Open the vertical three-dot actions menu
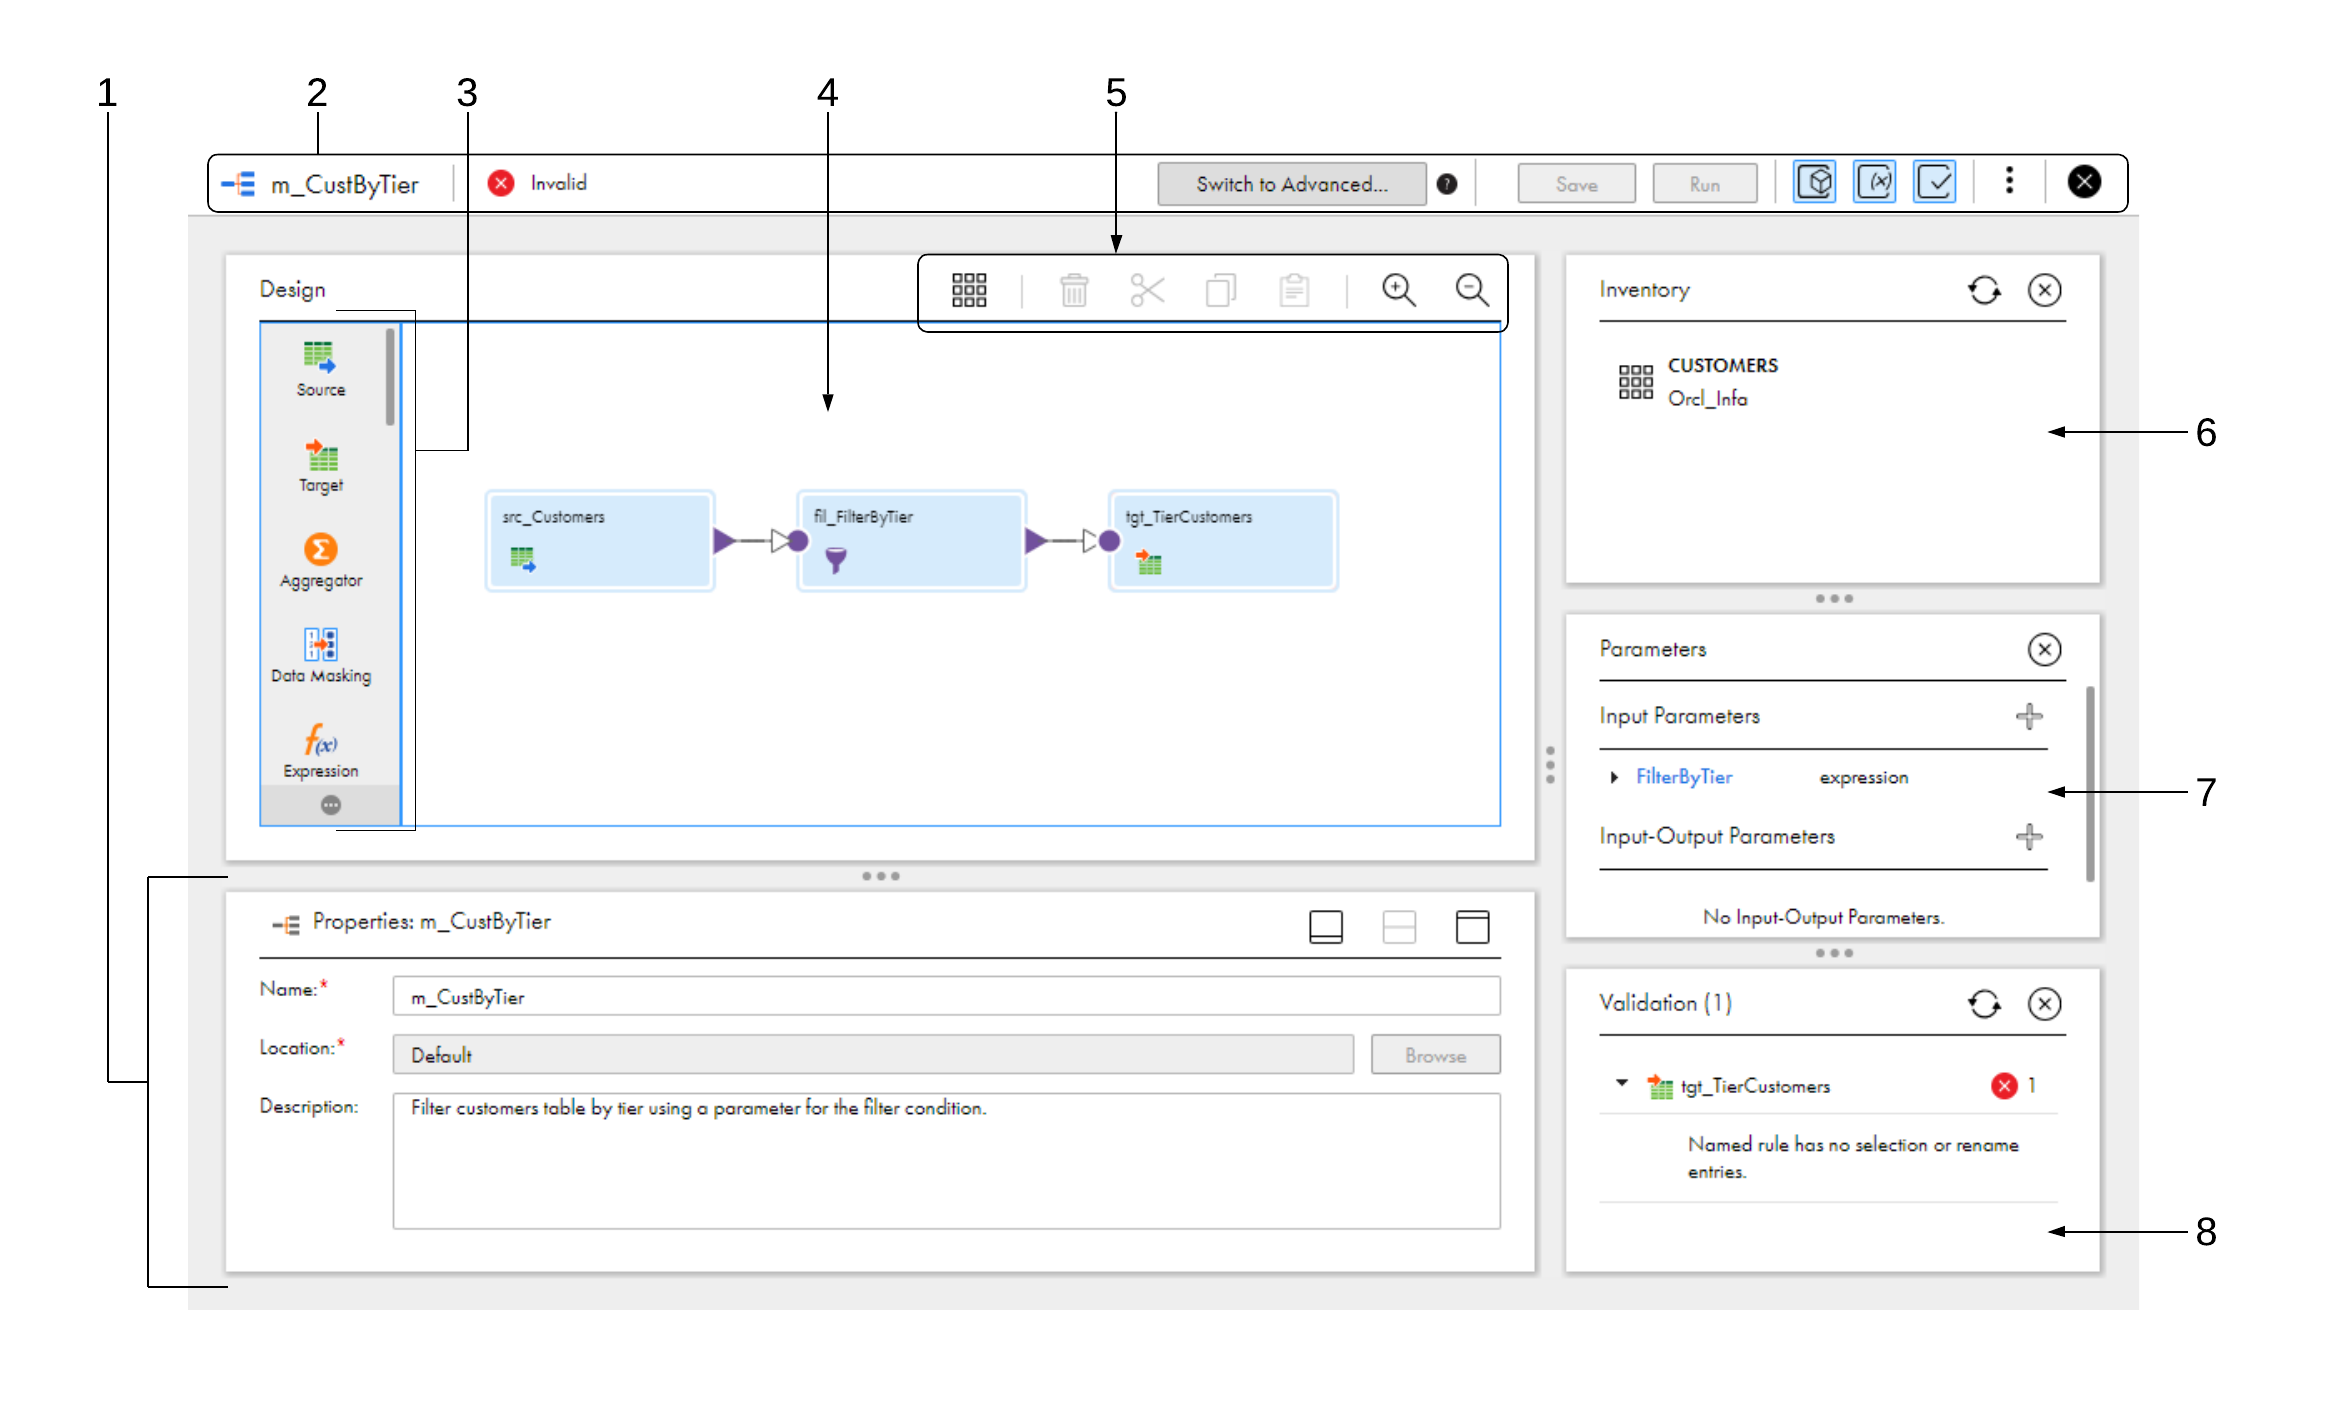 tap(2009, 181)
